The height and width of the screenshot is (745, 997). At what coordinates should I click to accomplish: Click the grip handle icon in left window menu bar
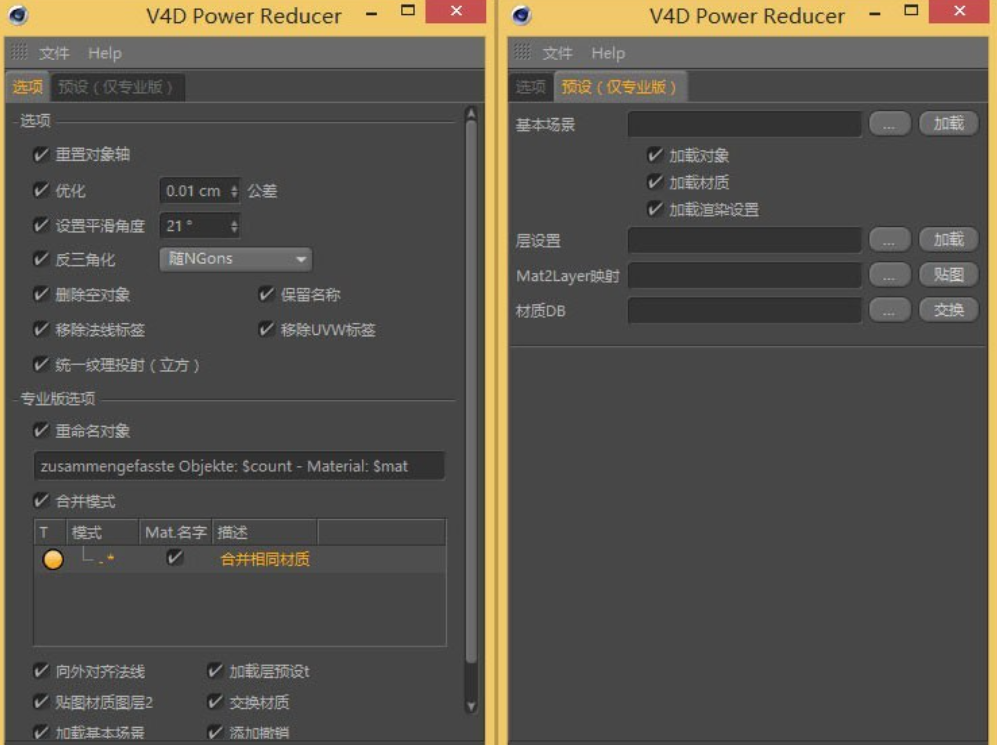pos(20,52)
